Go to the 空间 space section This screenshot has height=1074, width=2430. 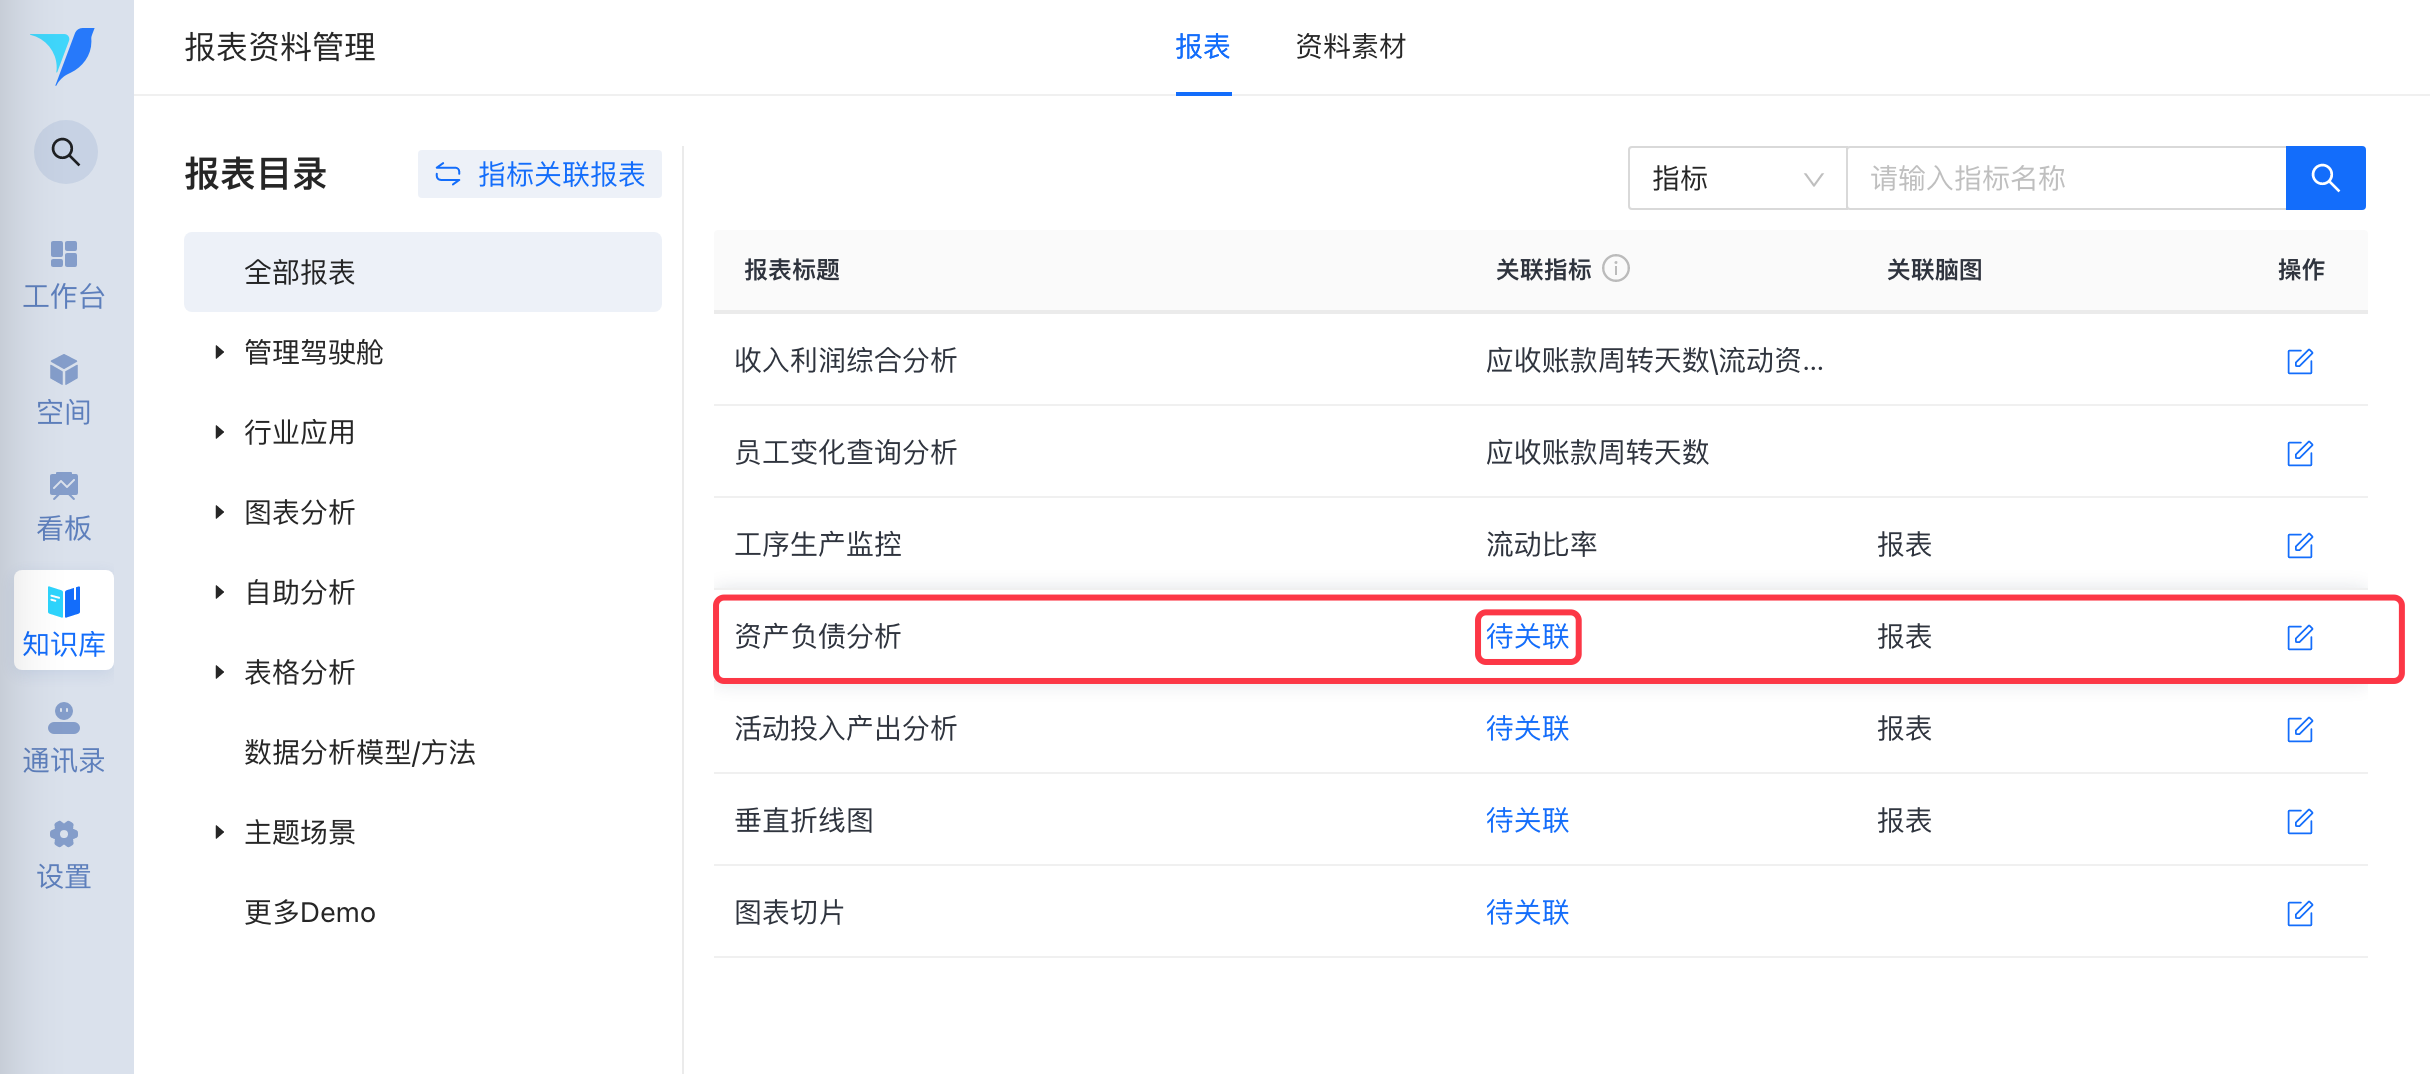click(x=64, y=389)
